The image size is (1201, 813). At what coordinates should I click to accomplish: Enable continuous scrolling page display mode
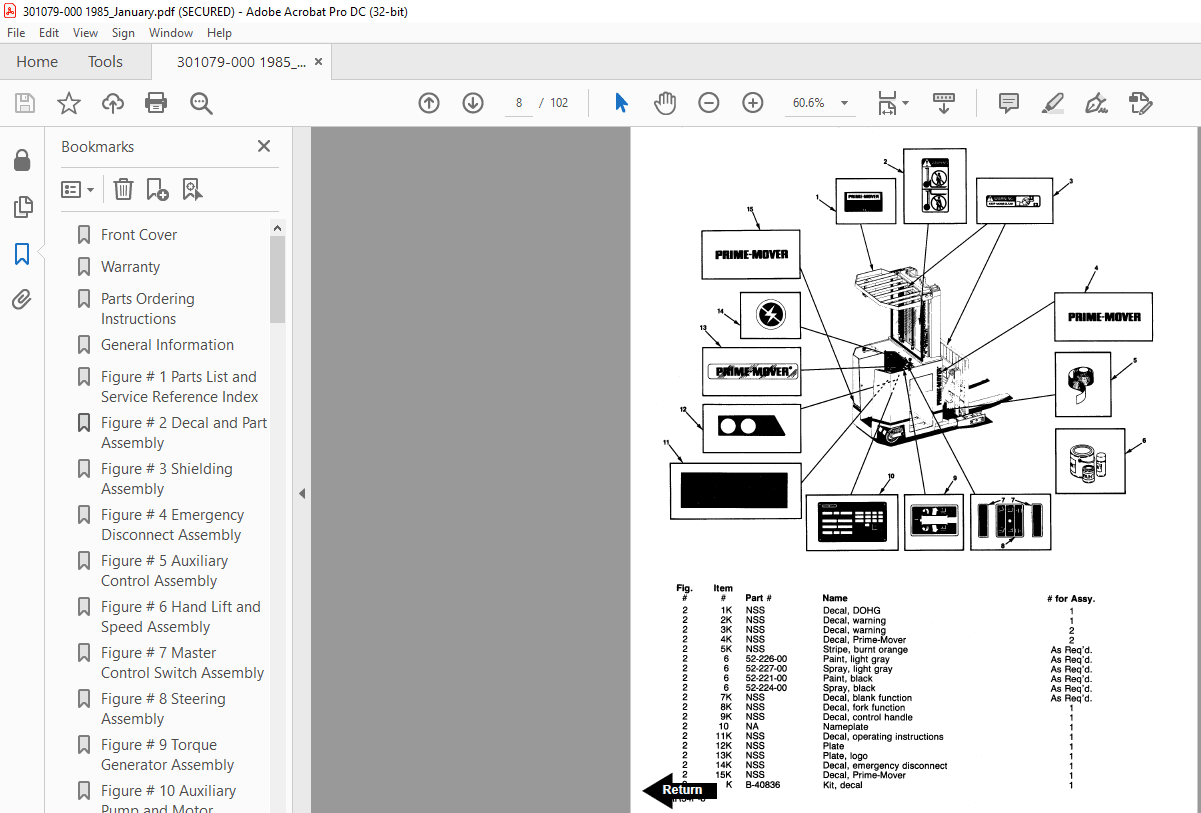click(943, 103)
